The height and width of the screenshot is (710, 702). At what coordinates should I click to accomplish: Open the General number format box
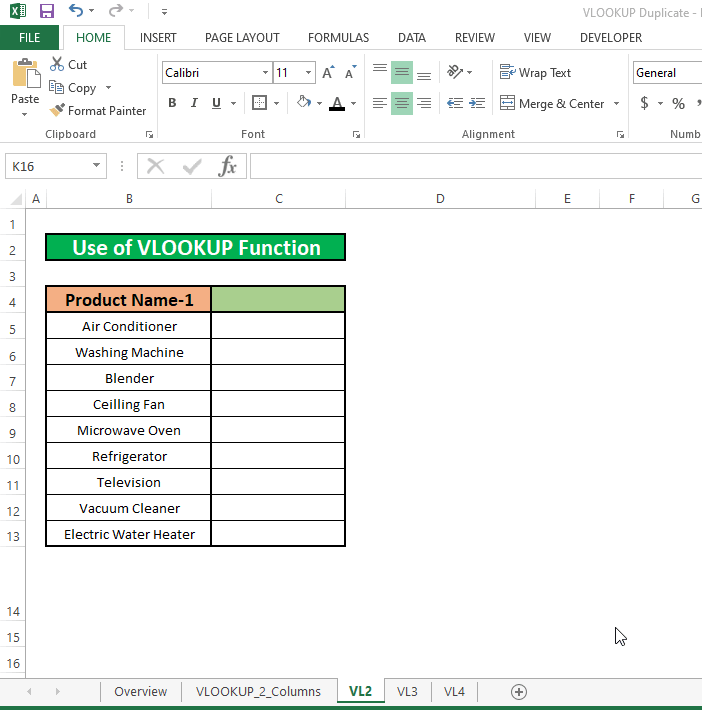click(x=668, y=72)
